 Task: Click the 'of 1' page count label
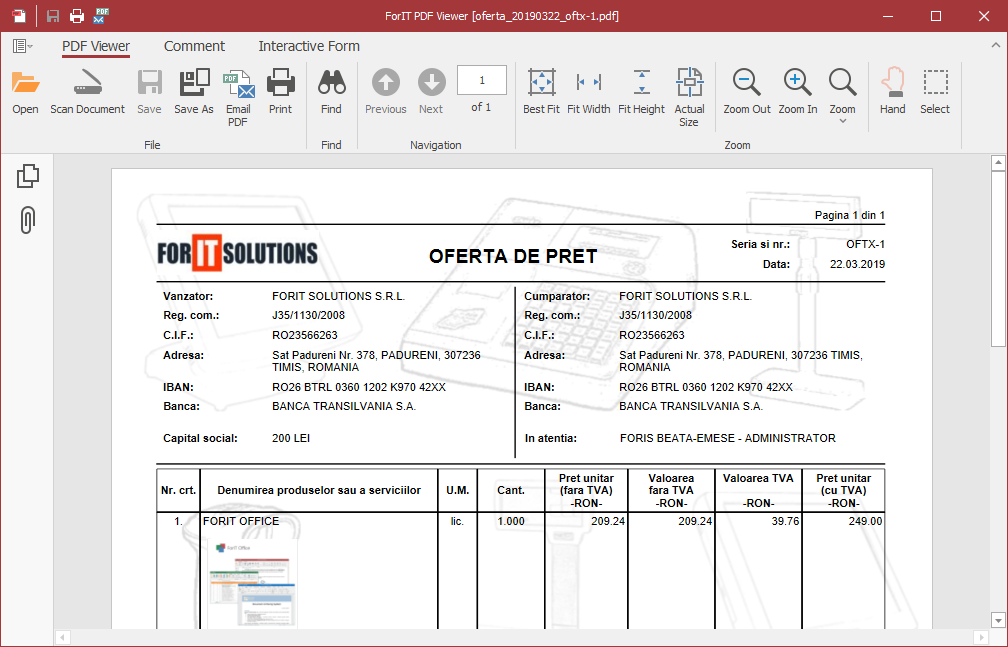coord(481,107)
